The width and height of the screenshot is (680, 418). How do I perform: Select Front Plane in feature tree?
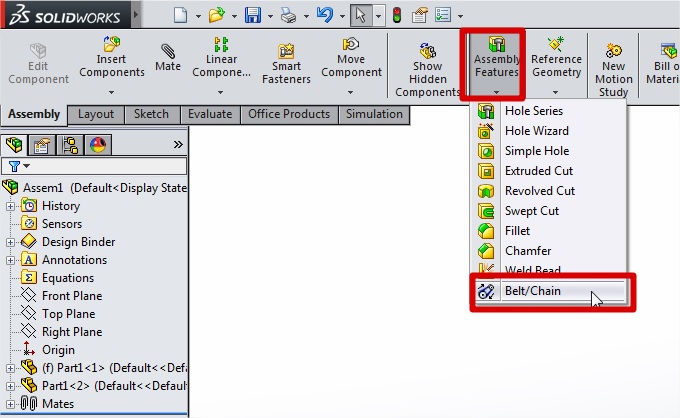[72, 296]
